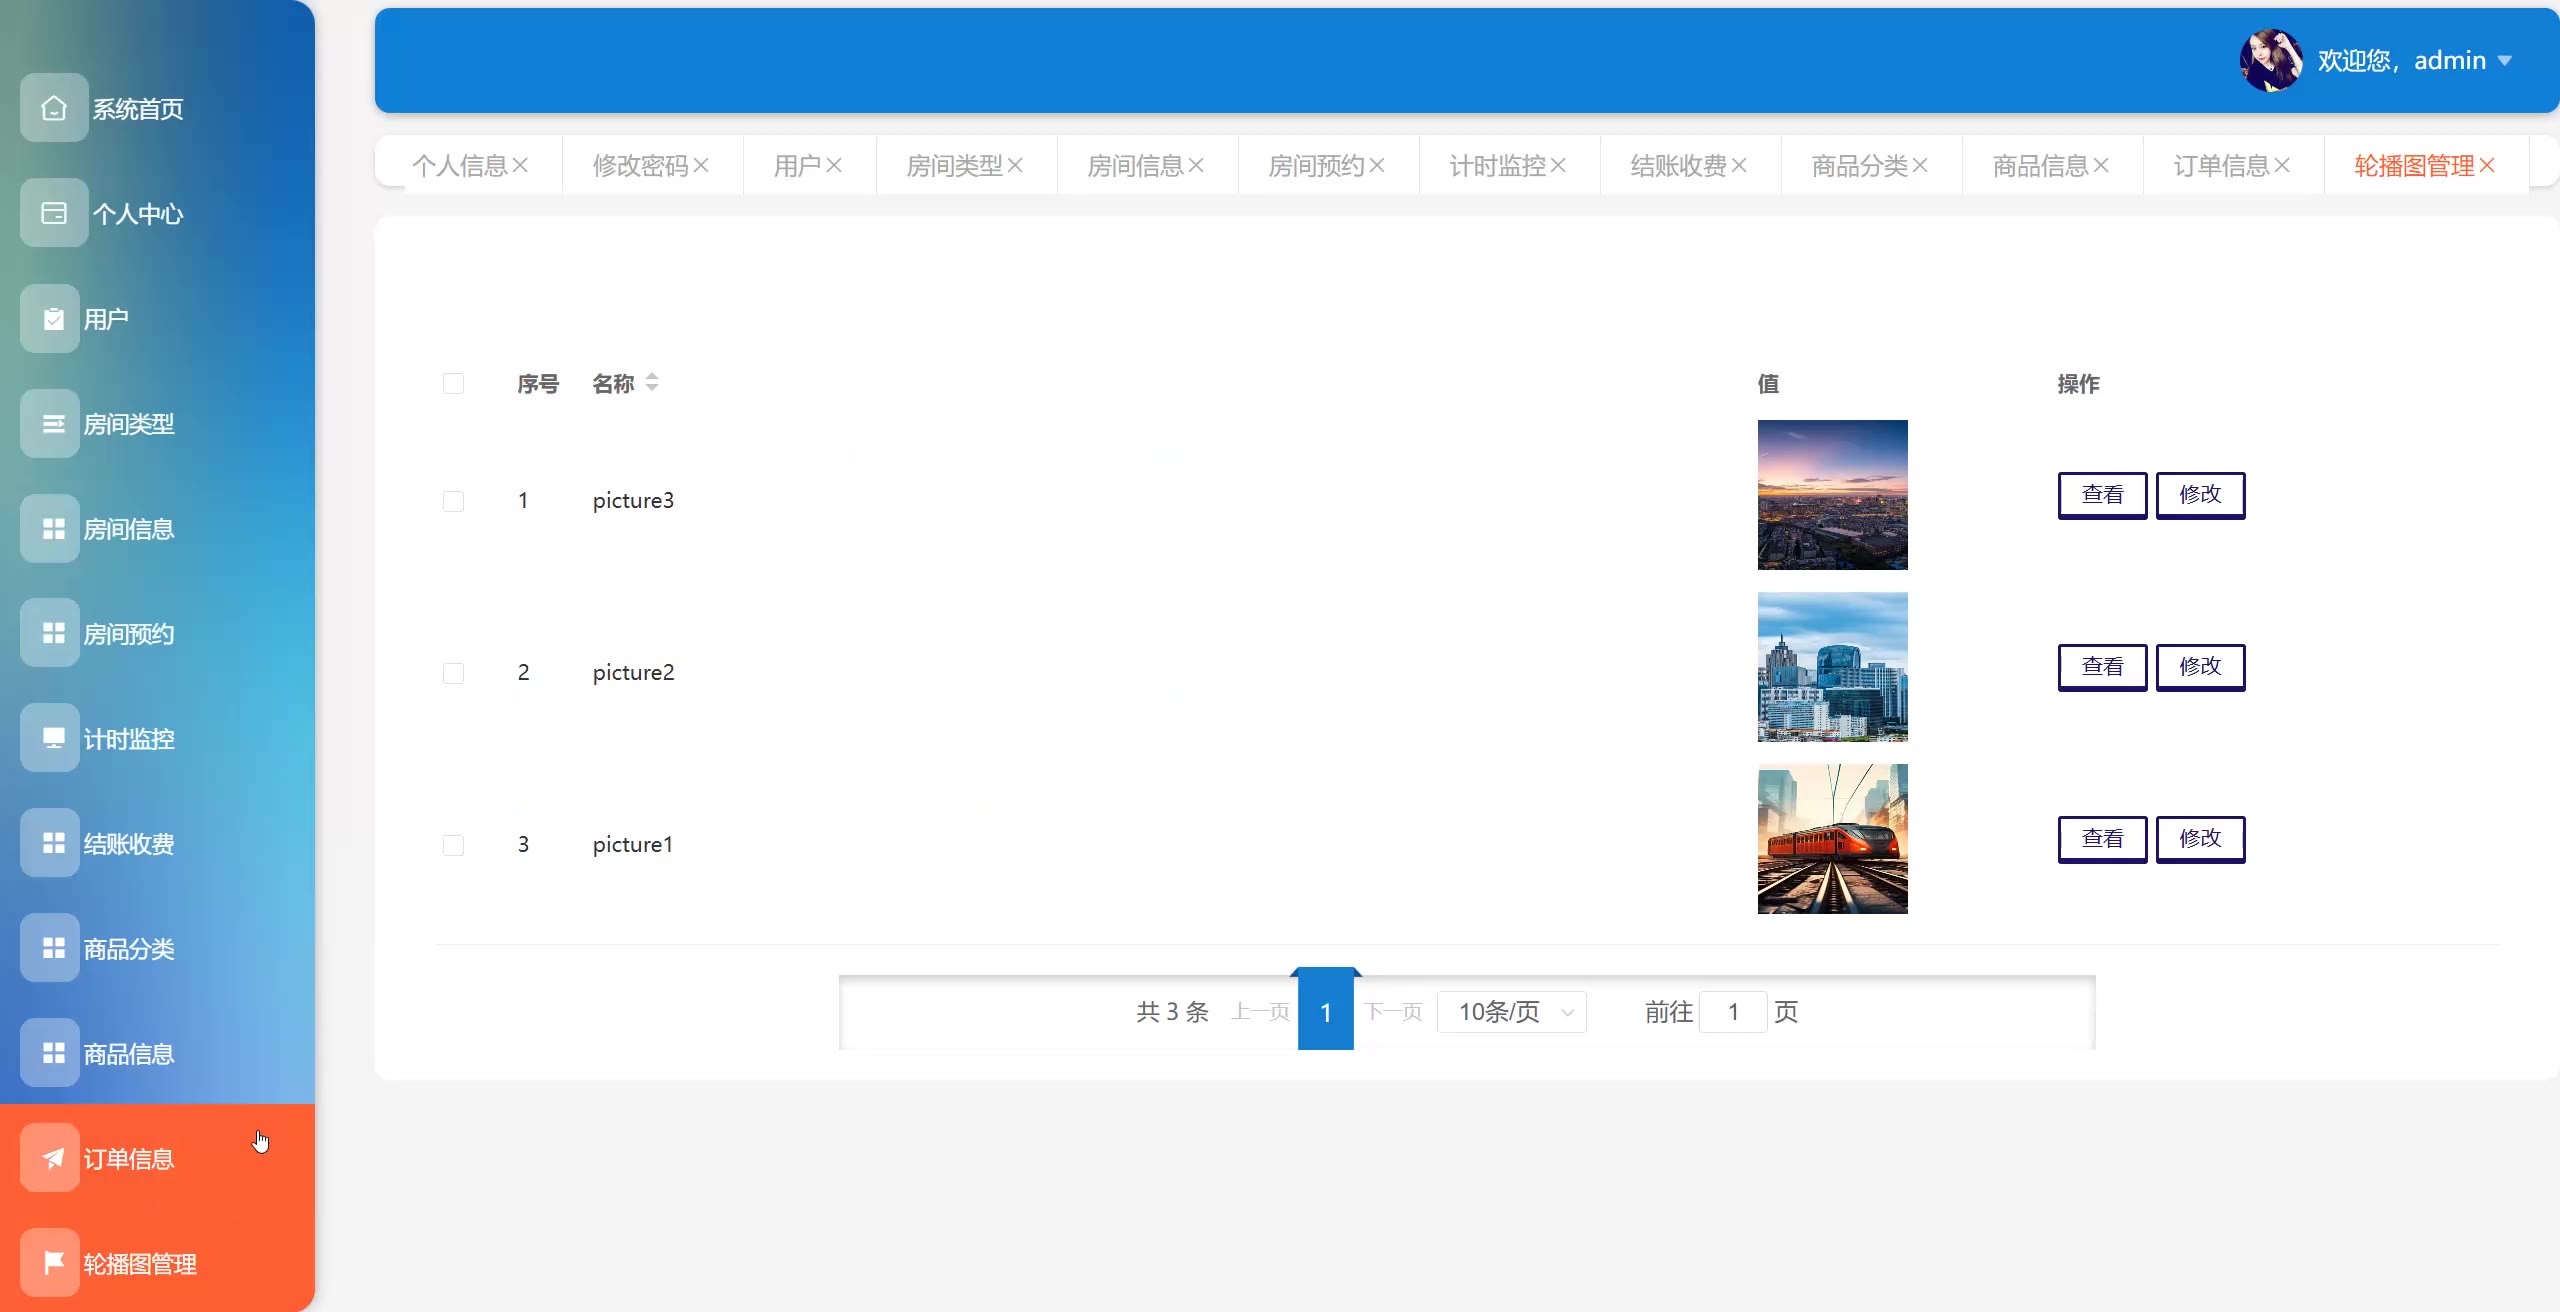Click the list icon beside 房间类型

click(x=54, y=424)
